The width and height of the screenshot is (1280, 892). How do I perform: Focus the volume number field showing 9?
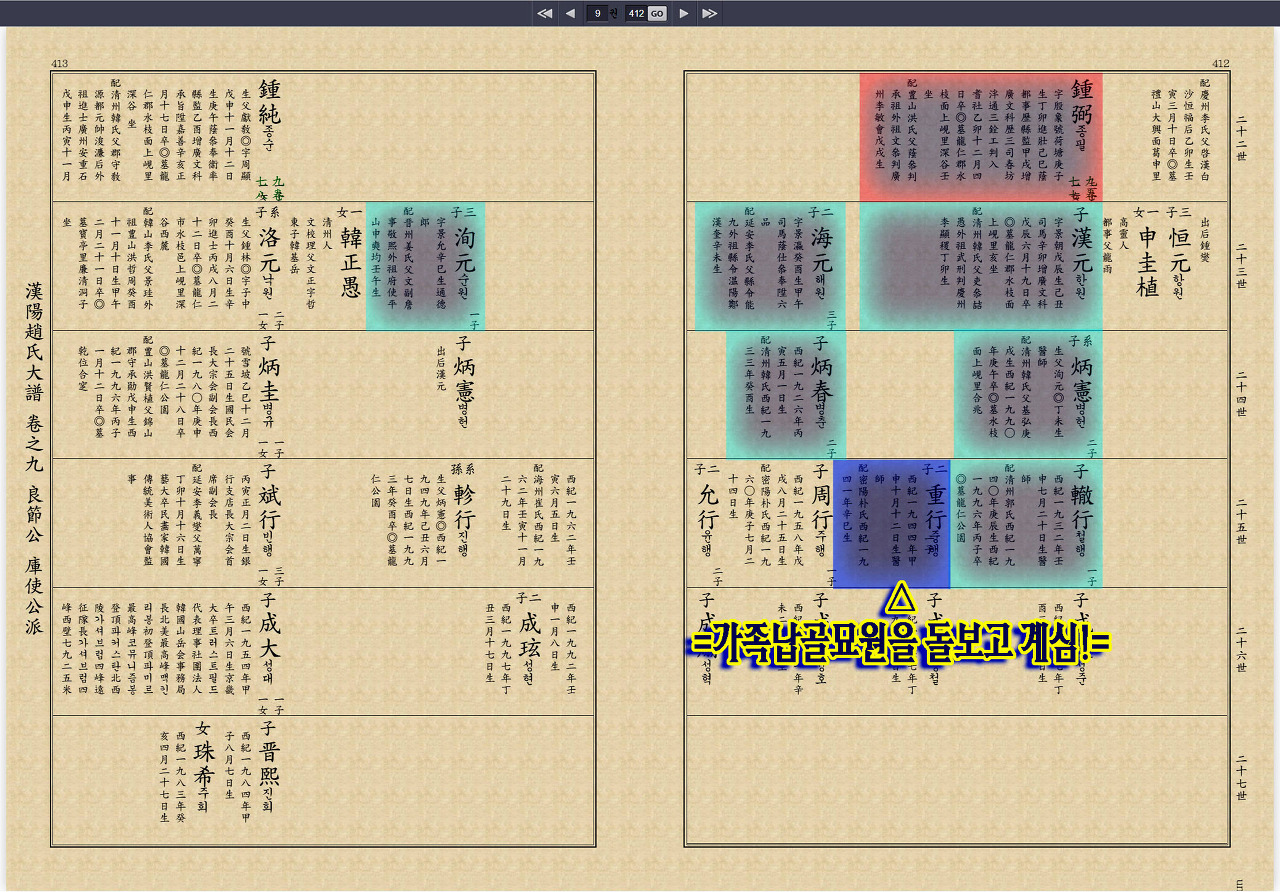[x=597, y=13]
